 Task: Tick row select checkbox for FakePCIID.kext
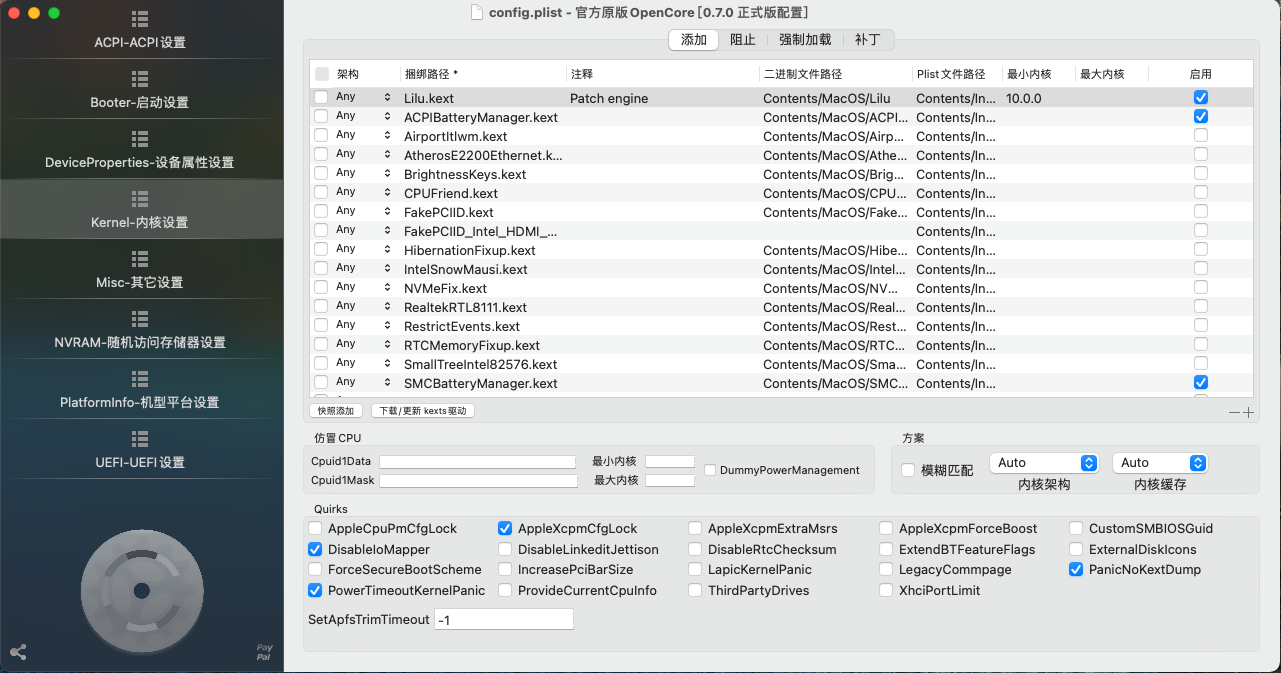(321, 212)
